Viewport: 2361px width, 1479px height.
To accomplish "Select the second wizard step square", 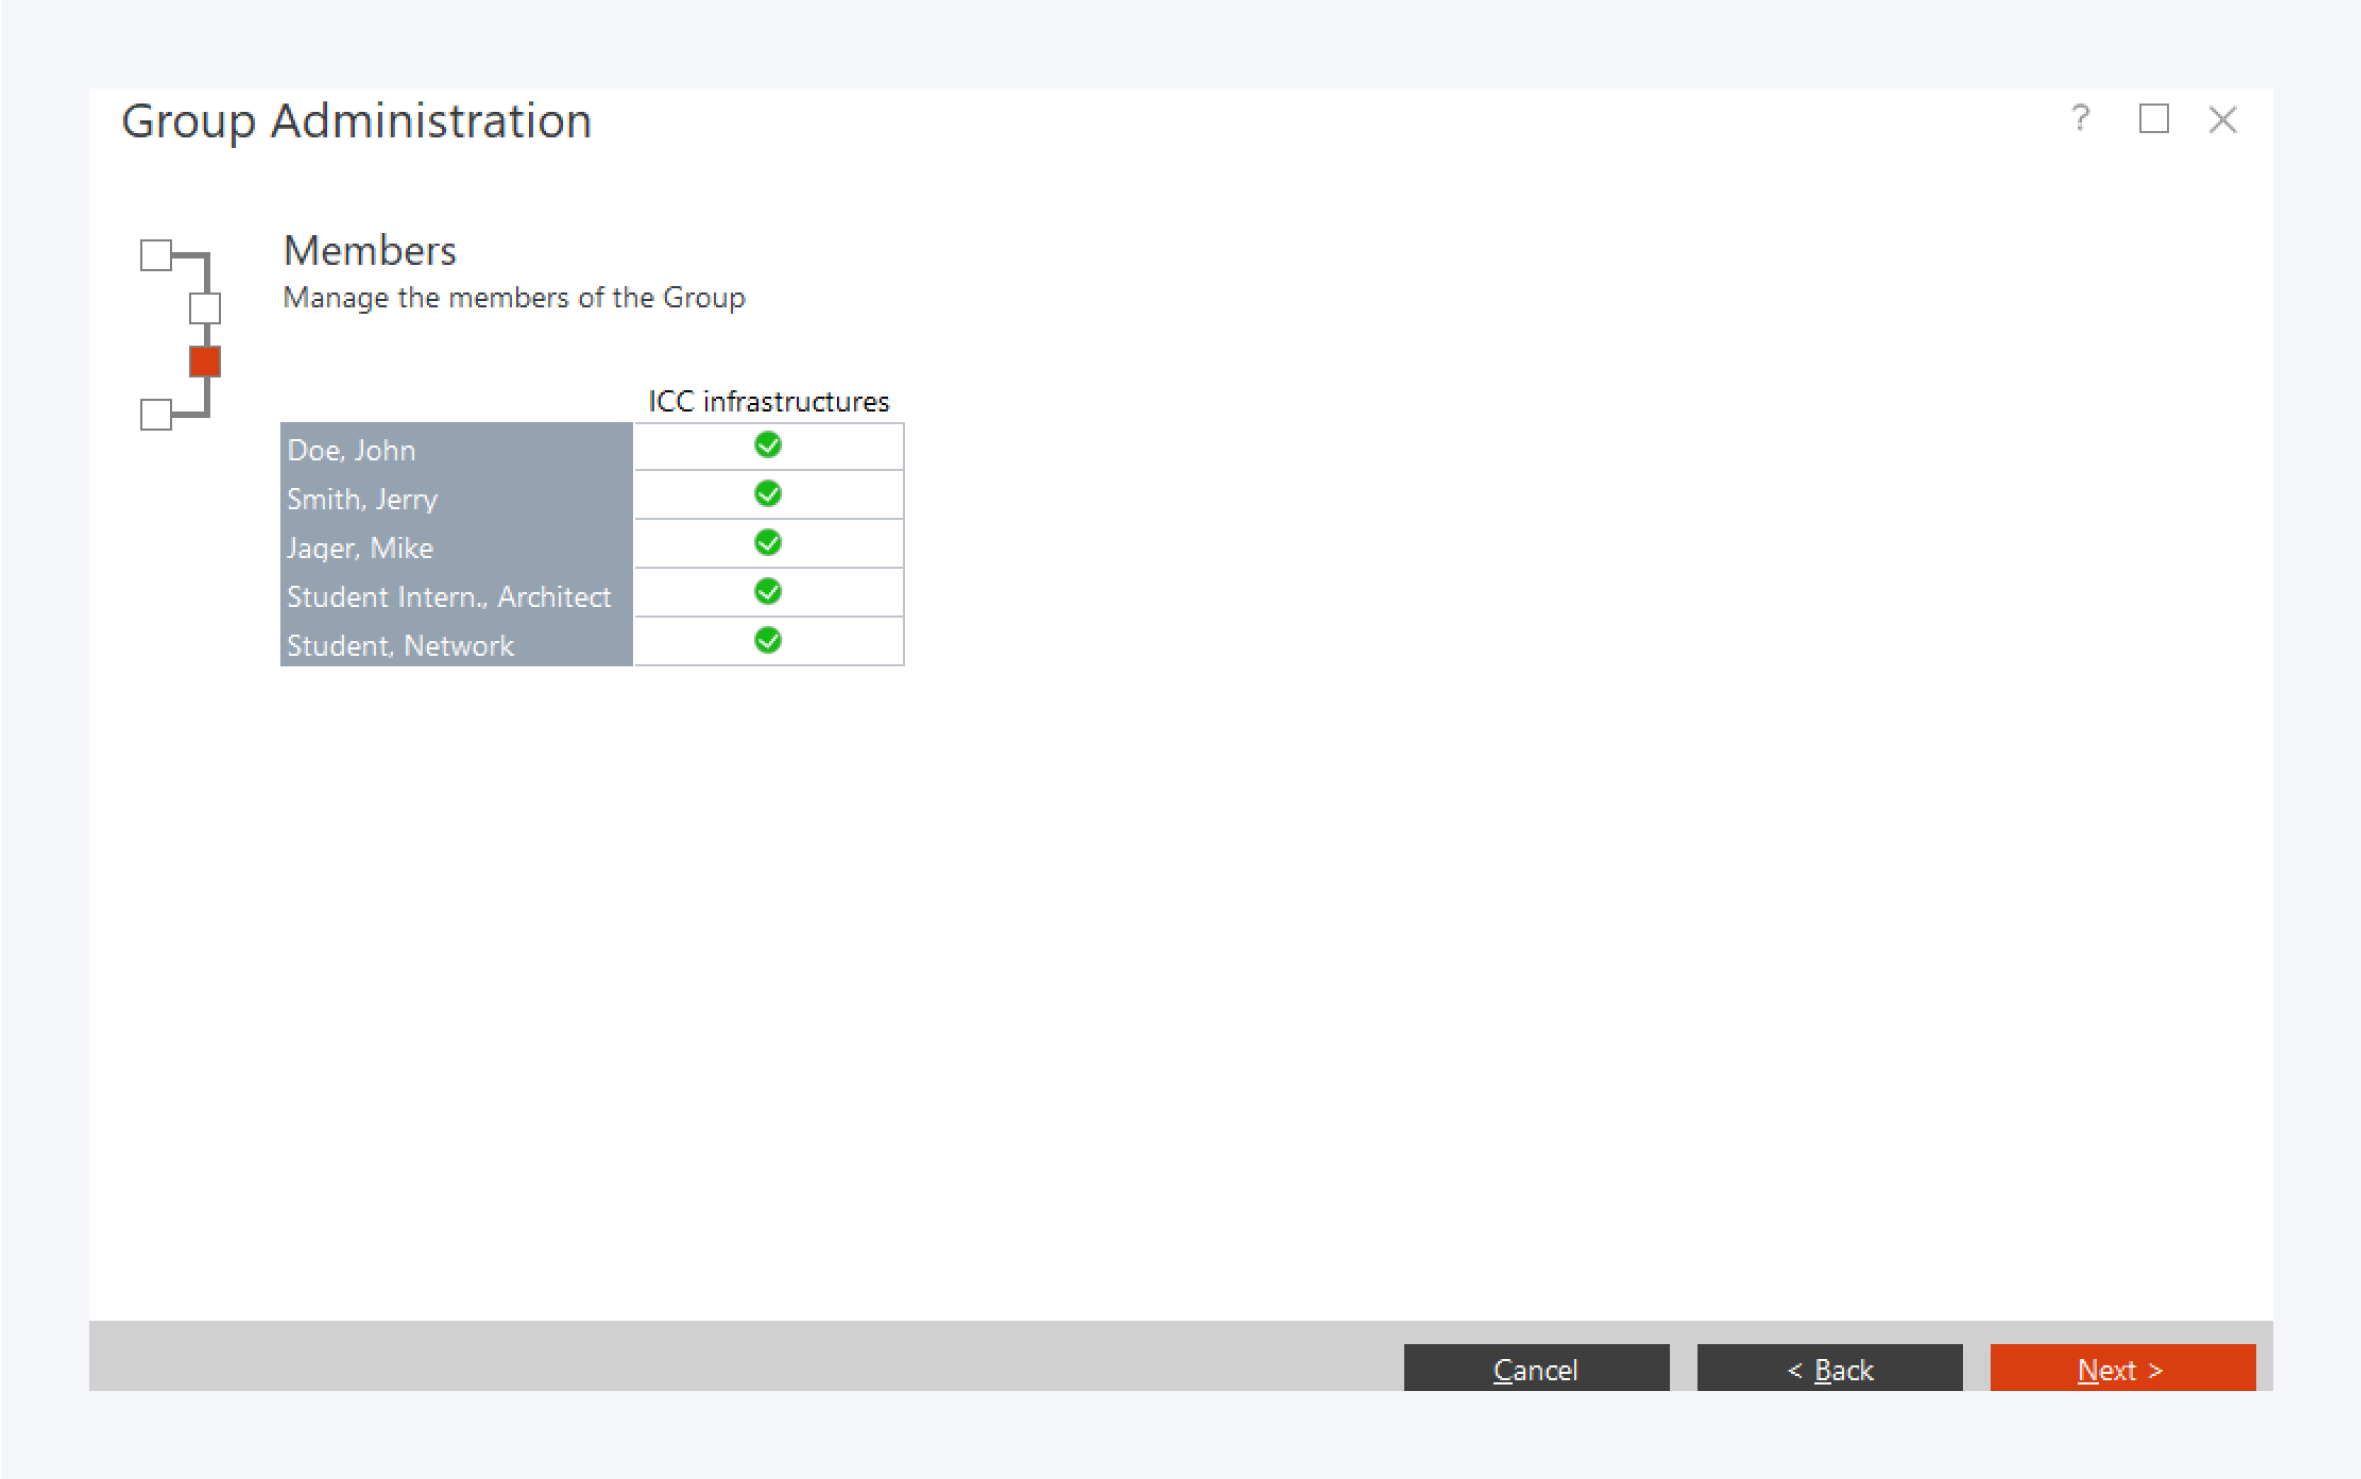I will pyautogui.click(x=205, y=308).
